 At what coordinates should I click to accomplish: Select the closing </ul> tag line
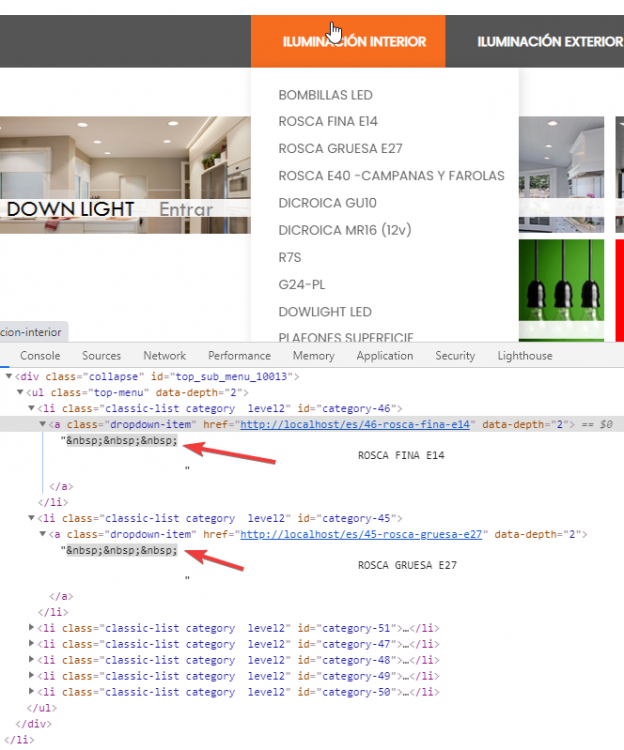tap(42, 708)
